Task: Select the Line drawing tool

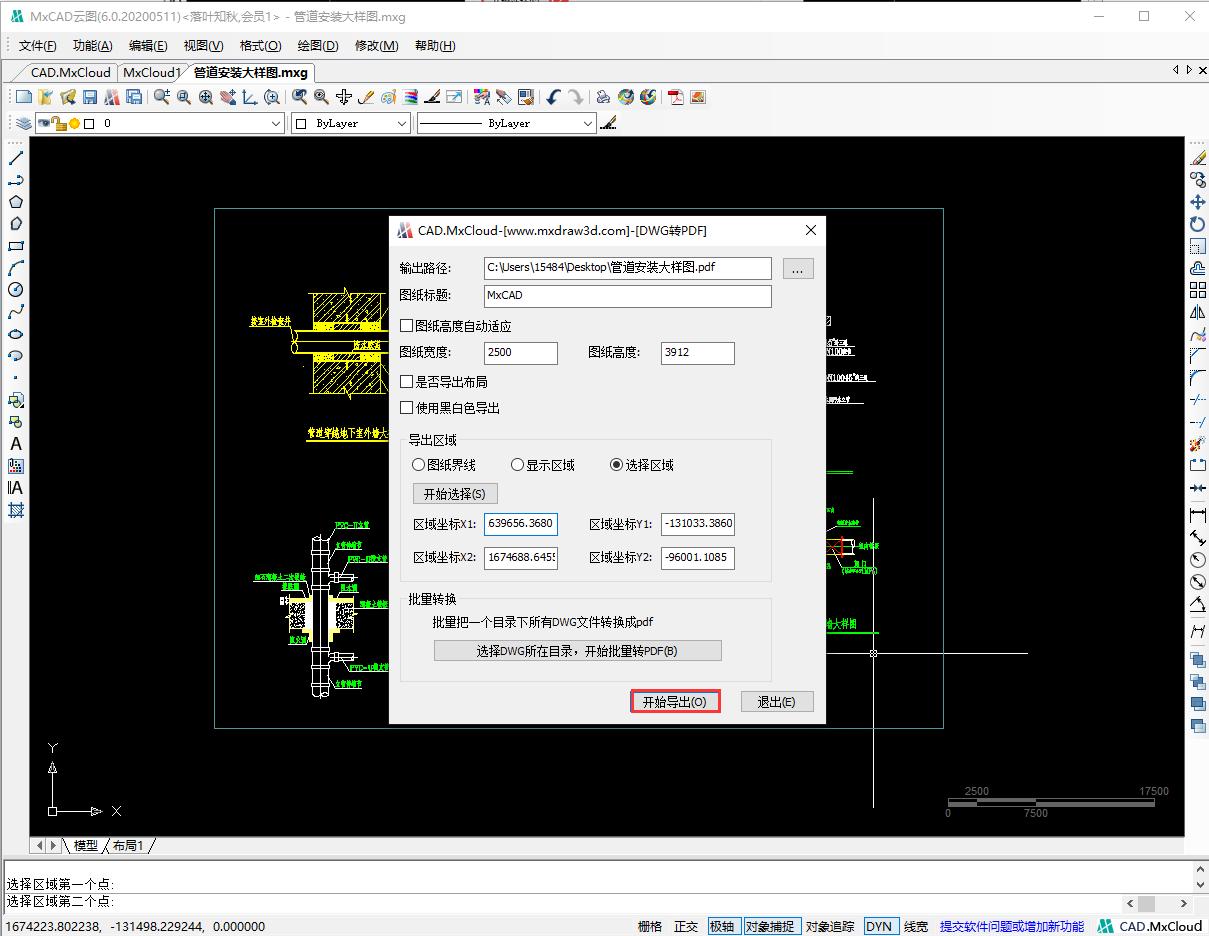Action: [x=13, y=157]
